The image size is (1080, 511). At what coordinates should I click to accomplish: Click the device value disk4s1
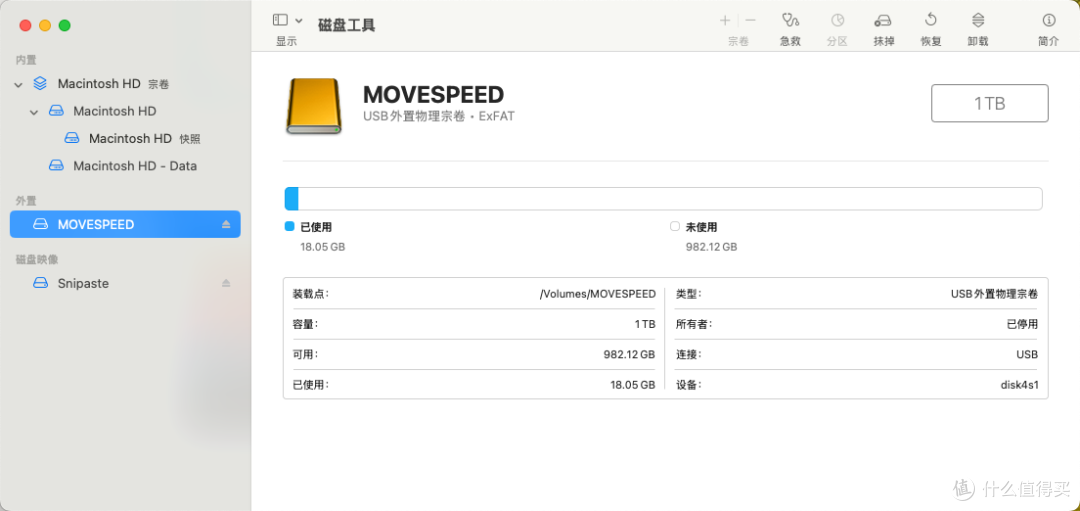[x=1019, y=385]
